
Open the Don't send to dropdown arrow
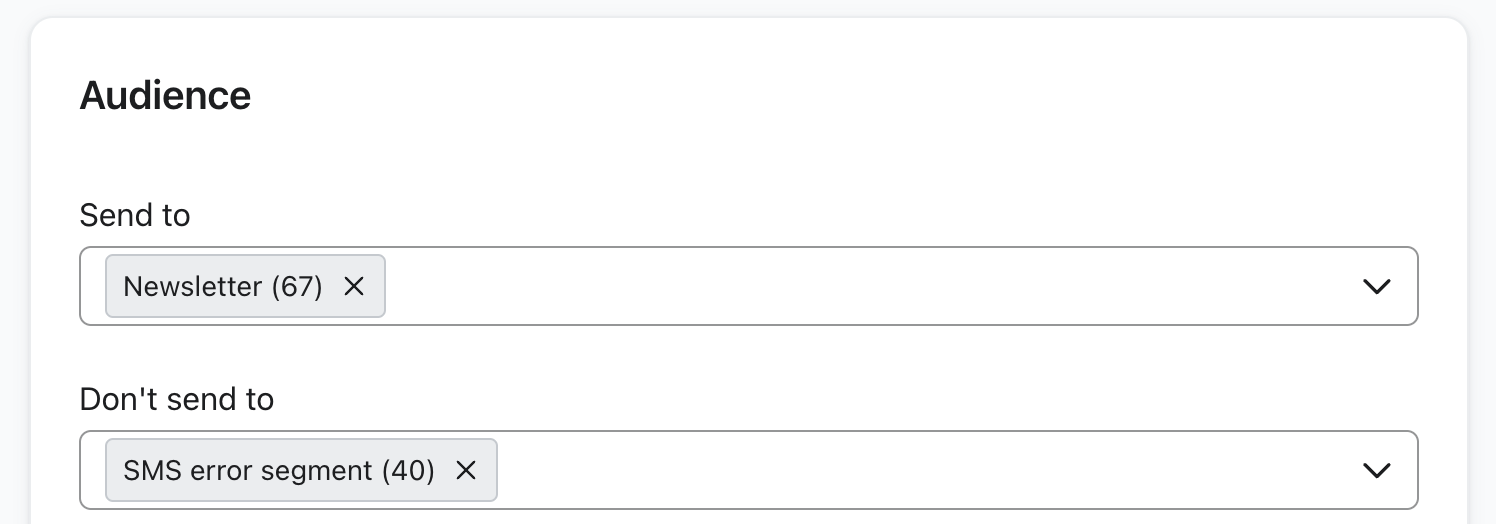coord(1377,471)
